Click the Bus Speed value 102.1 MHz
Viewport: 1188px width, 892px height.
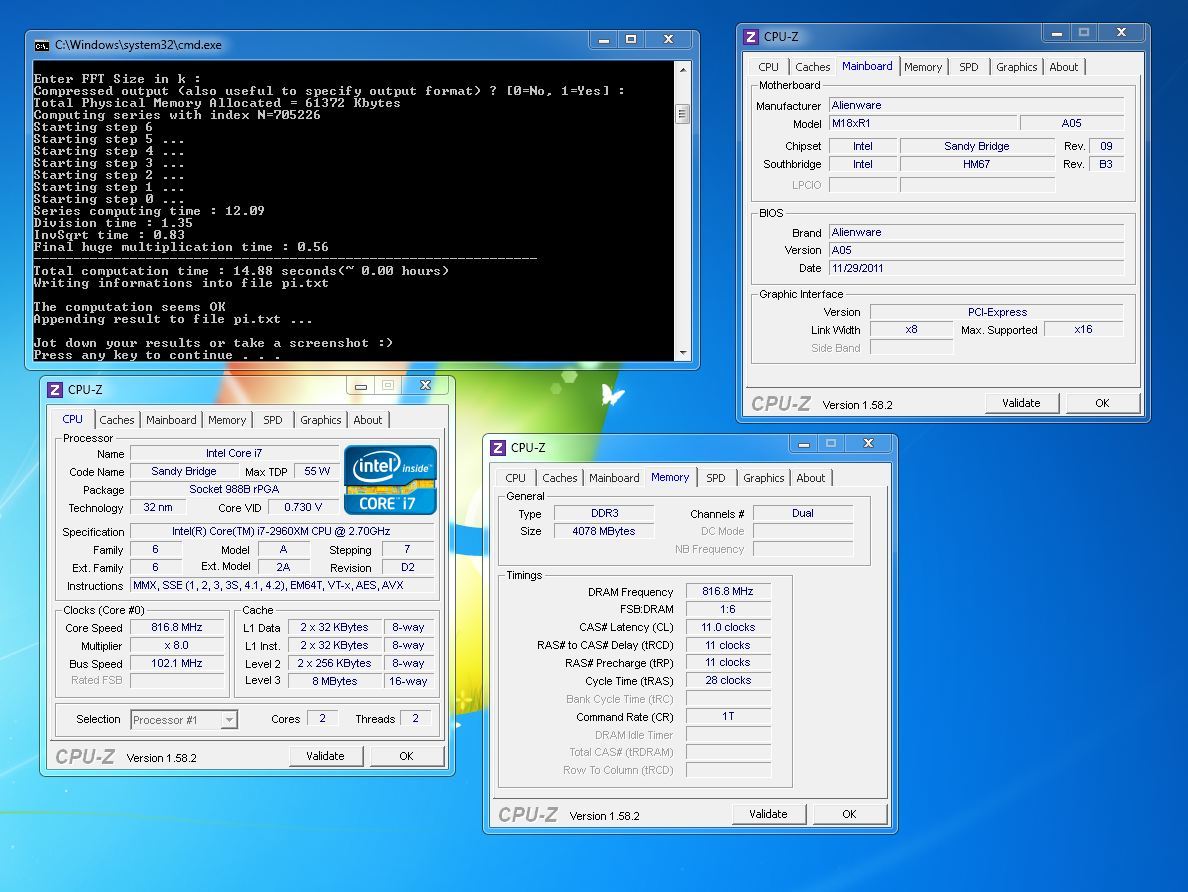coord(177,663)
